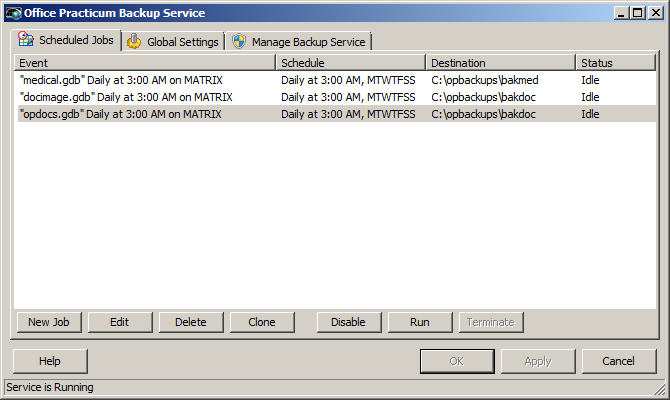This screenshot has width=670, height=400.
Task: Click the Edit button
Action: coord(120,322)
